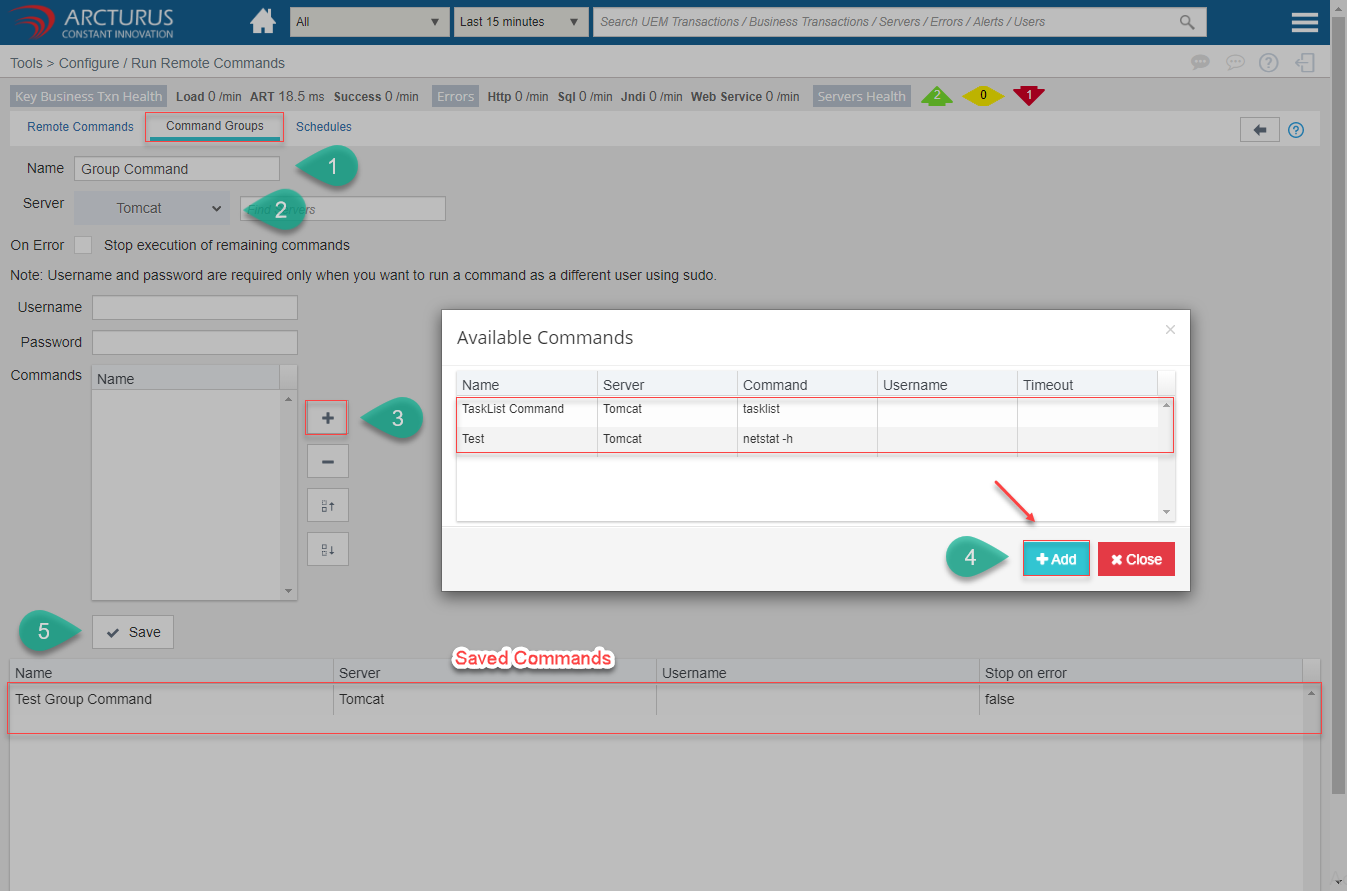Click the back arrow button
1347x891 pixels.
1259,129
